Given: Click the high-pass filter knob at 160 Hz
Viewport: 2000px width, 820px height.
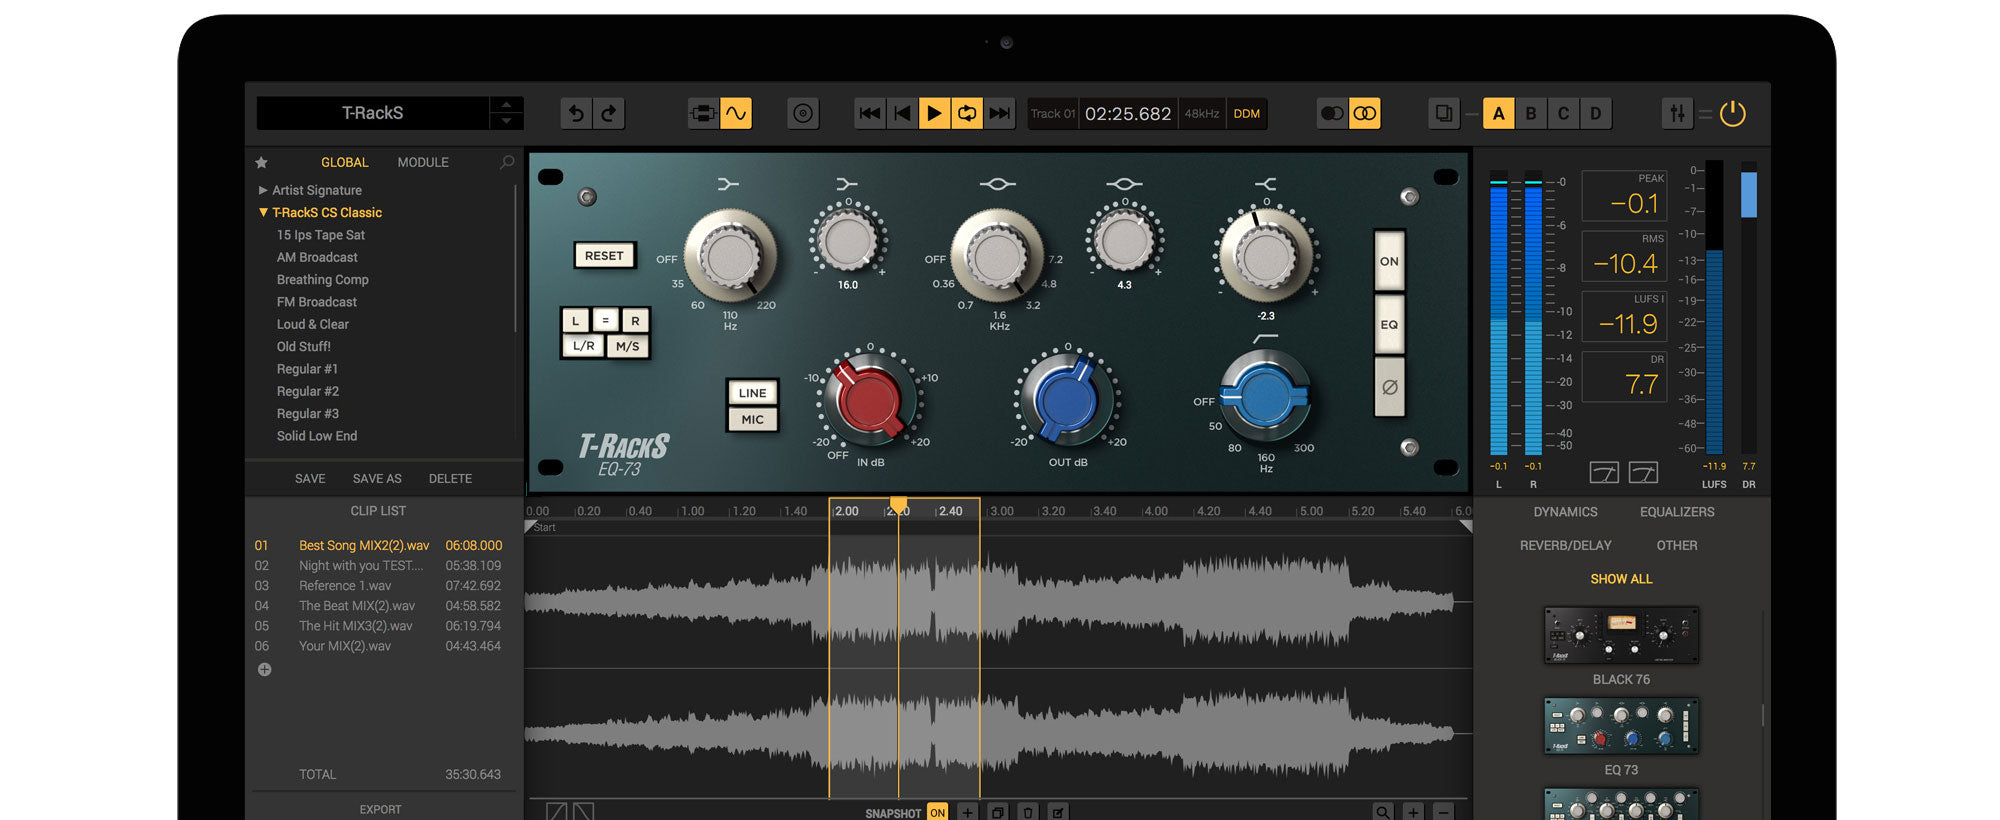Looking at the screenshot, I should 1265,396.
